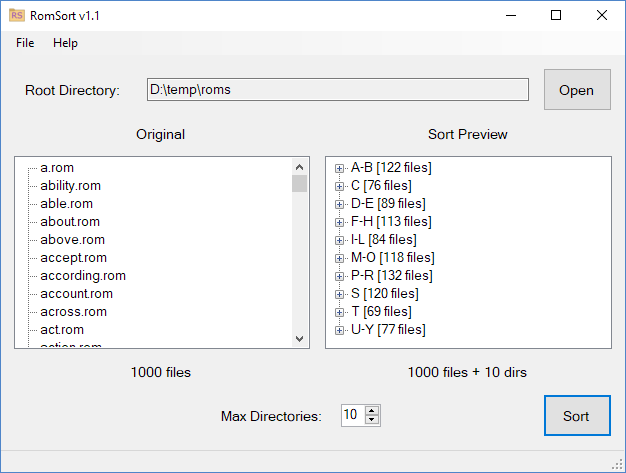
Task: Expand the A-B [122 files] folder
Action: tap(339, 168)
